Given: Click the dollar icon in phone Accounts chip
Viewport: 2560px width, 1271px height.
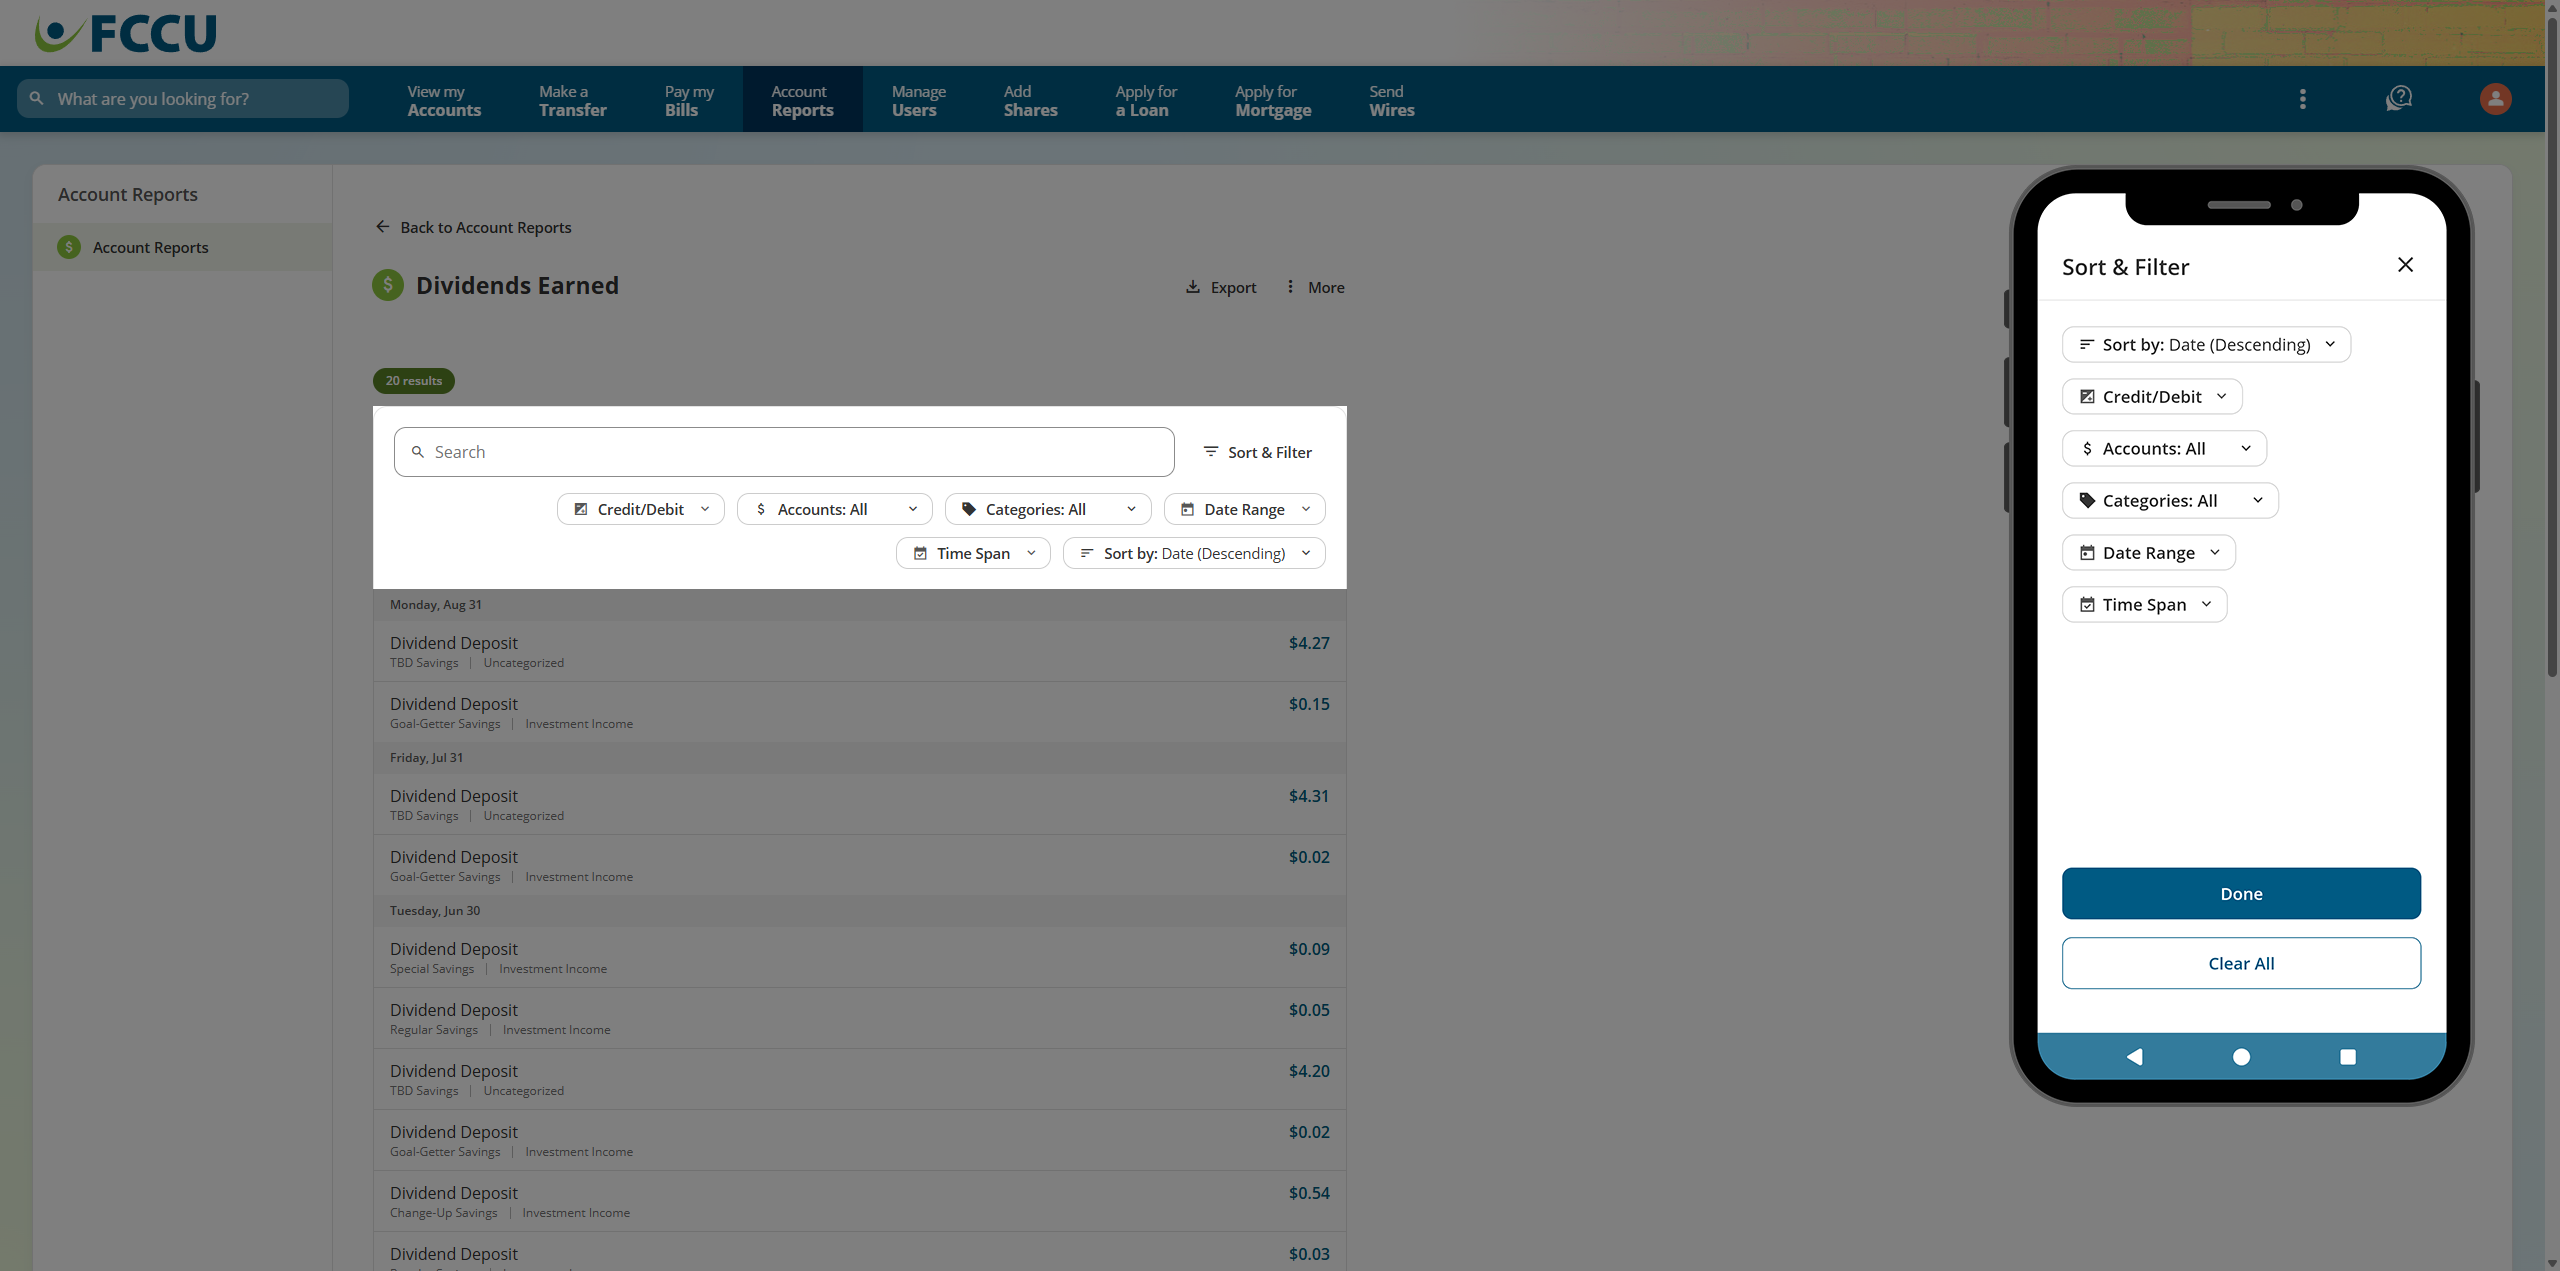Looking at the screenshot, I should tap(2087, 448).
